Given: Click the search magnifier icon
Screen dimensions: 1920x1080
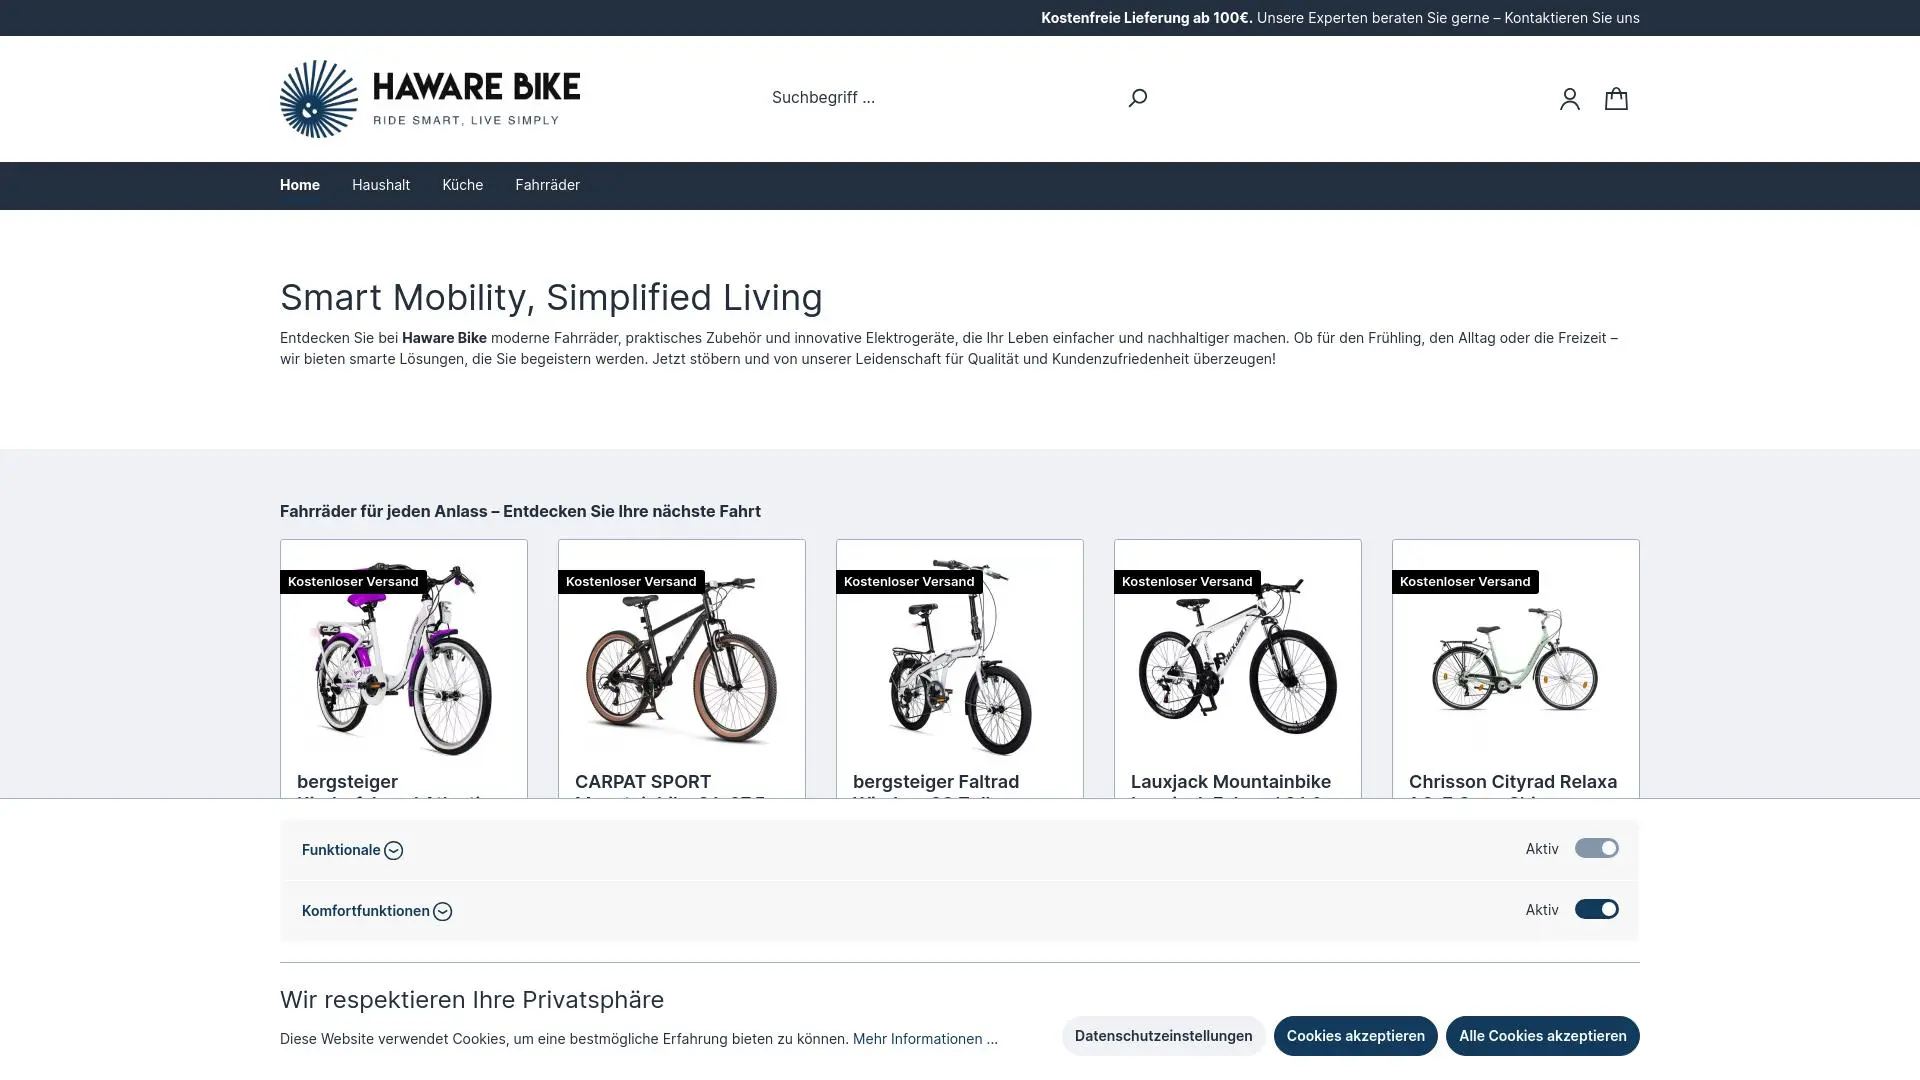Looking at the screenshot, I should 1137,98.
